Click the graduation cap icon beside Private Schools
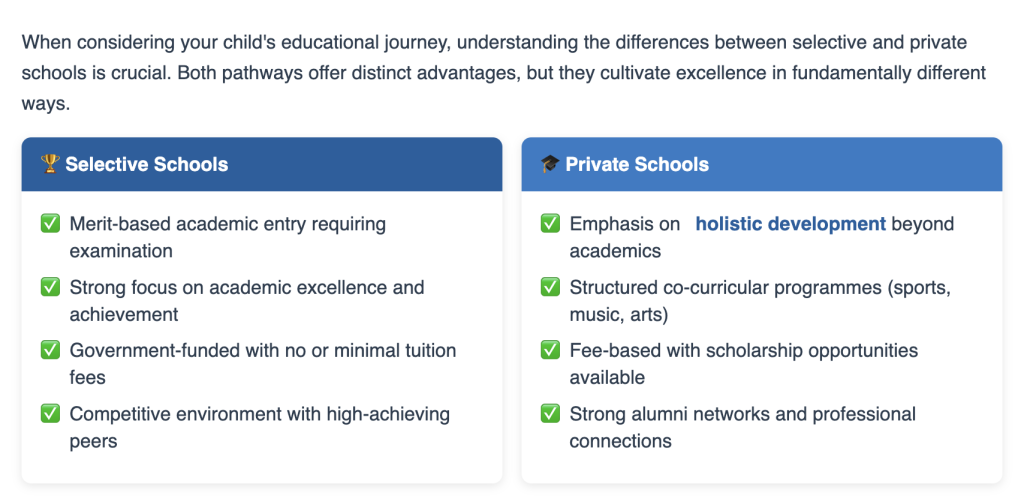The height and width of the screenshot is (499, 1024). click(551, 163)
